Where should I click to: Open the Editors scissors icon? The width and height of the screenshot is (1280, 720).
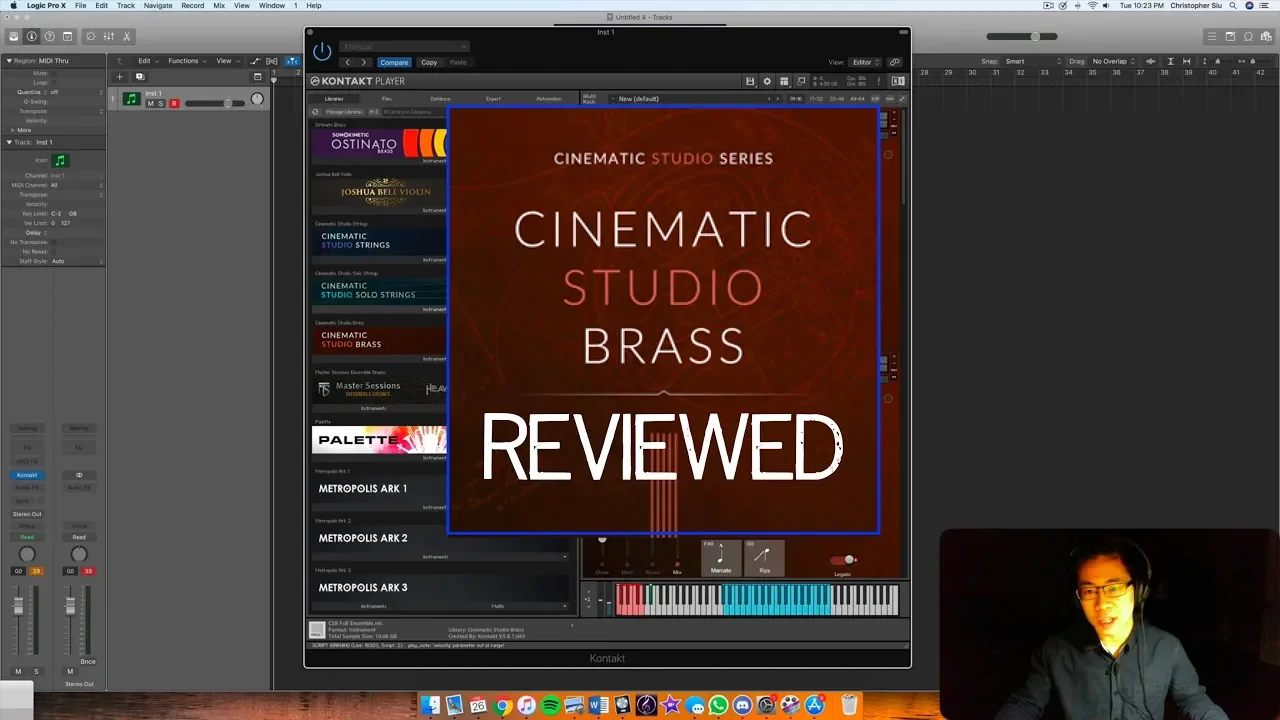(x=127, y=37)
